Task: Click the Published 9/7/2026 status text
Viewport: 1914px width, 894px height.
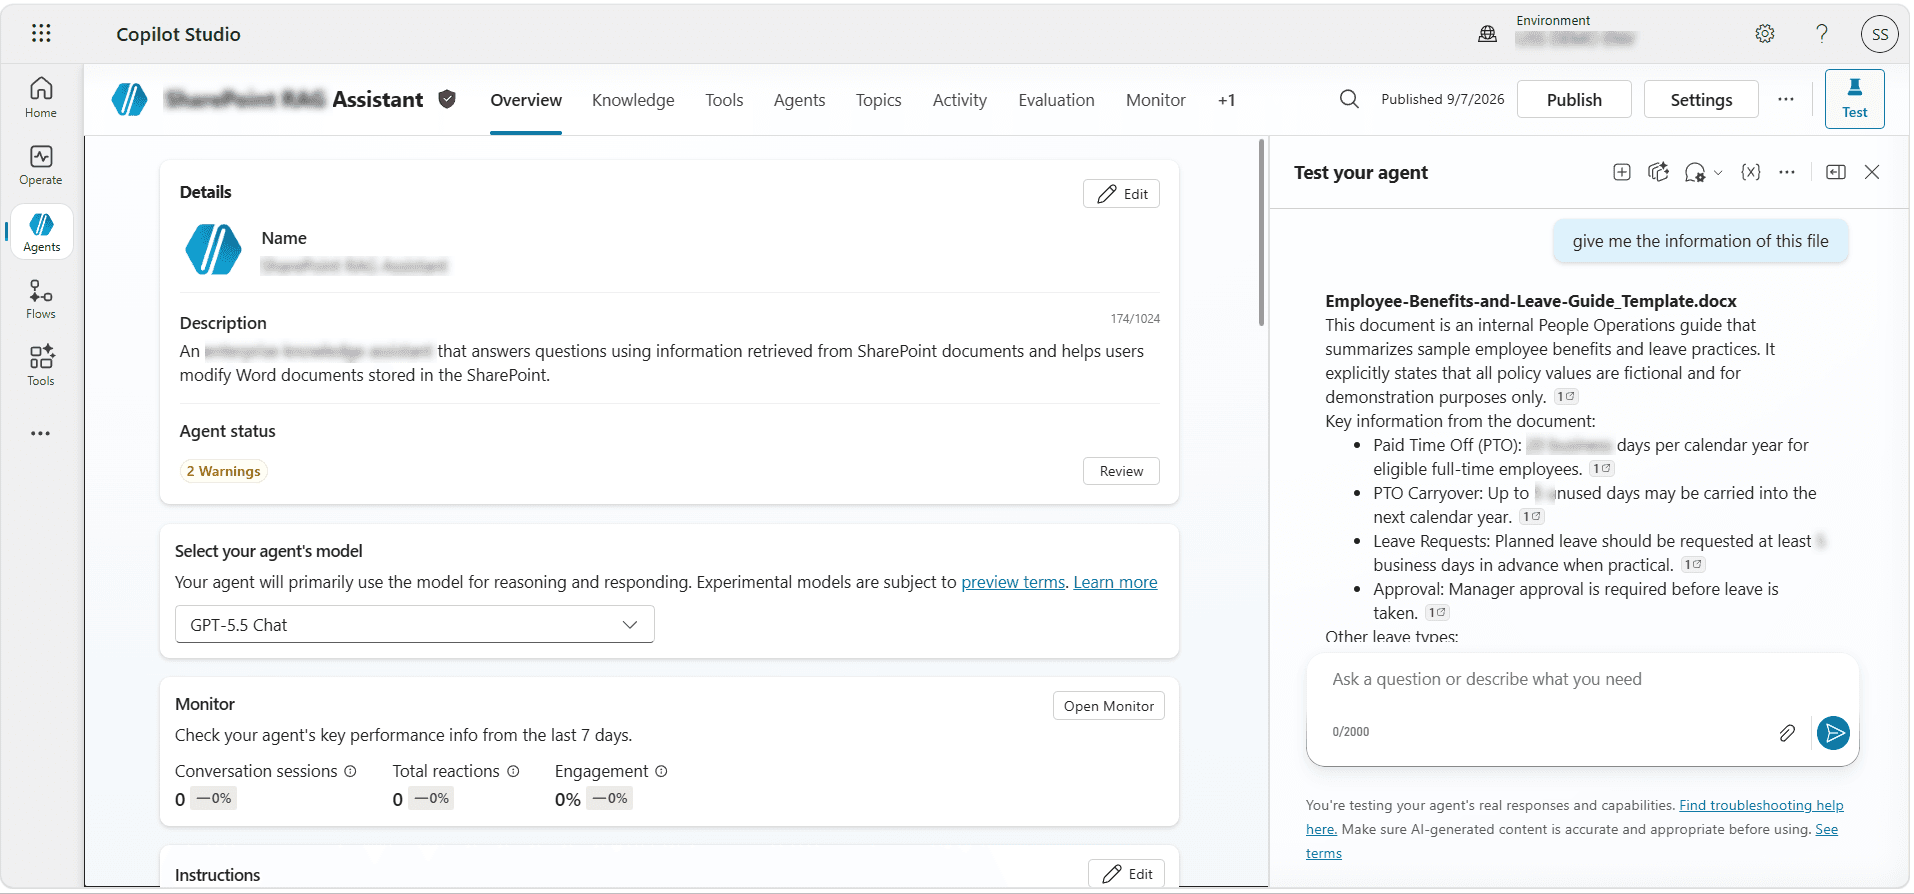Action: click(1442, 99)
